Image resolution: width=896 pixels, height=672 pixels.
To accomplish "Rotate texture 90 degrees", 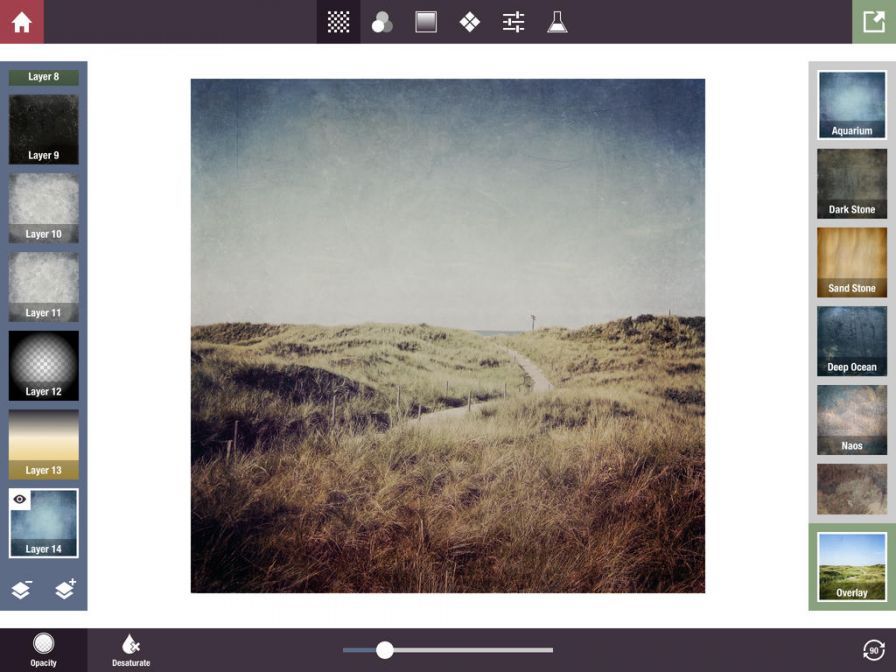I will click(873, 650).
